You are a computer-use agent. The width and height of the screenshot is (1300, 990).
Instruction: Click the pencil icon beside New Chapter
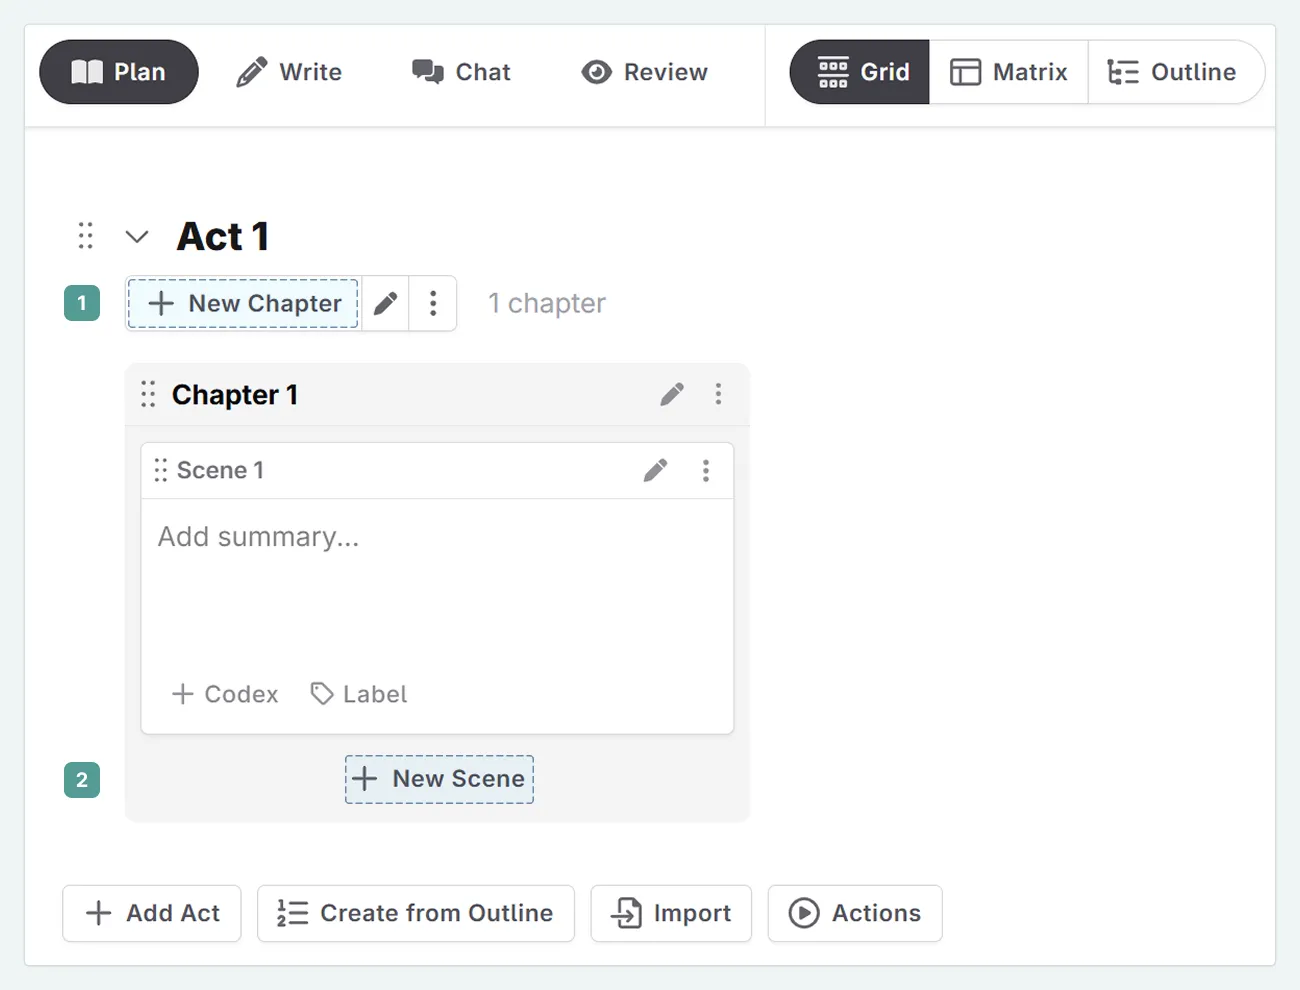click(385, 303)
